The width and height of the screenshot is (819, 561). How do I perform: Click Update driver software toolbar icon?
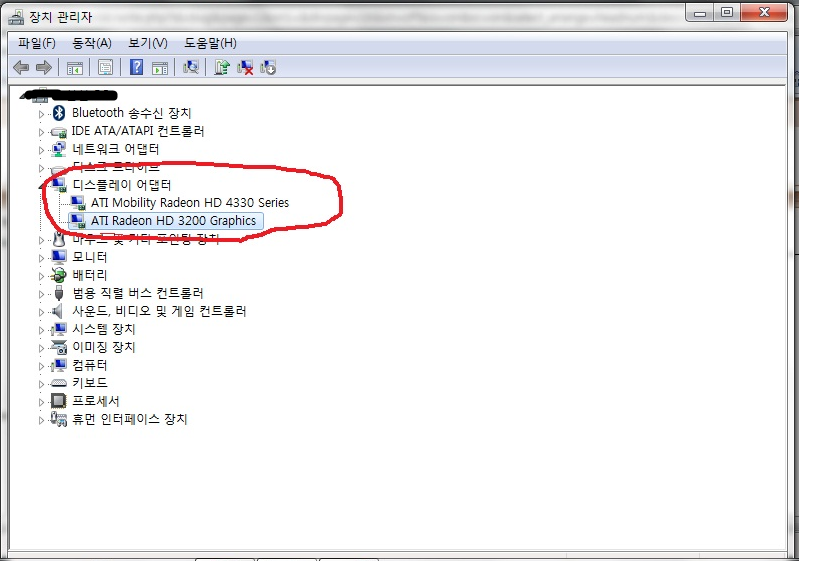tap(222, 67)
